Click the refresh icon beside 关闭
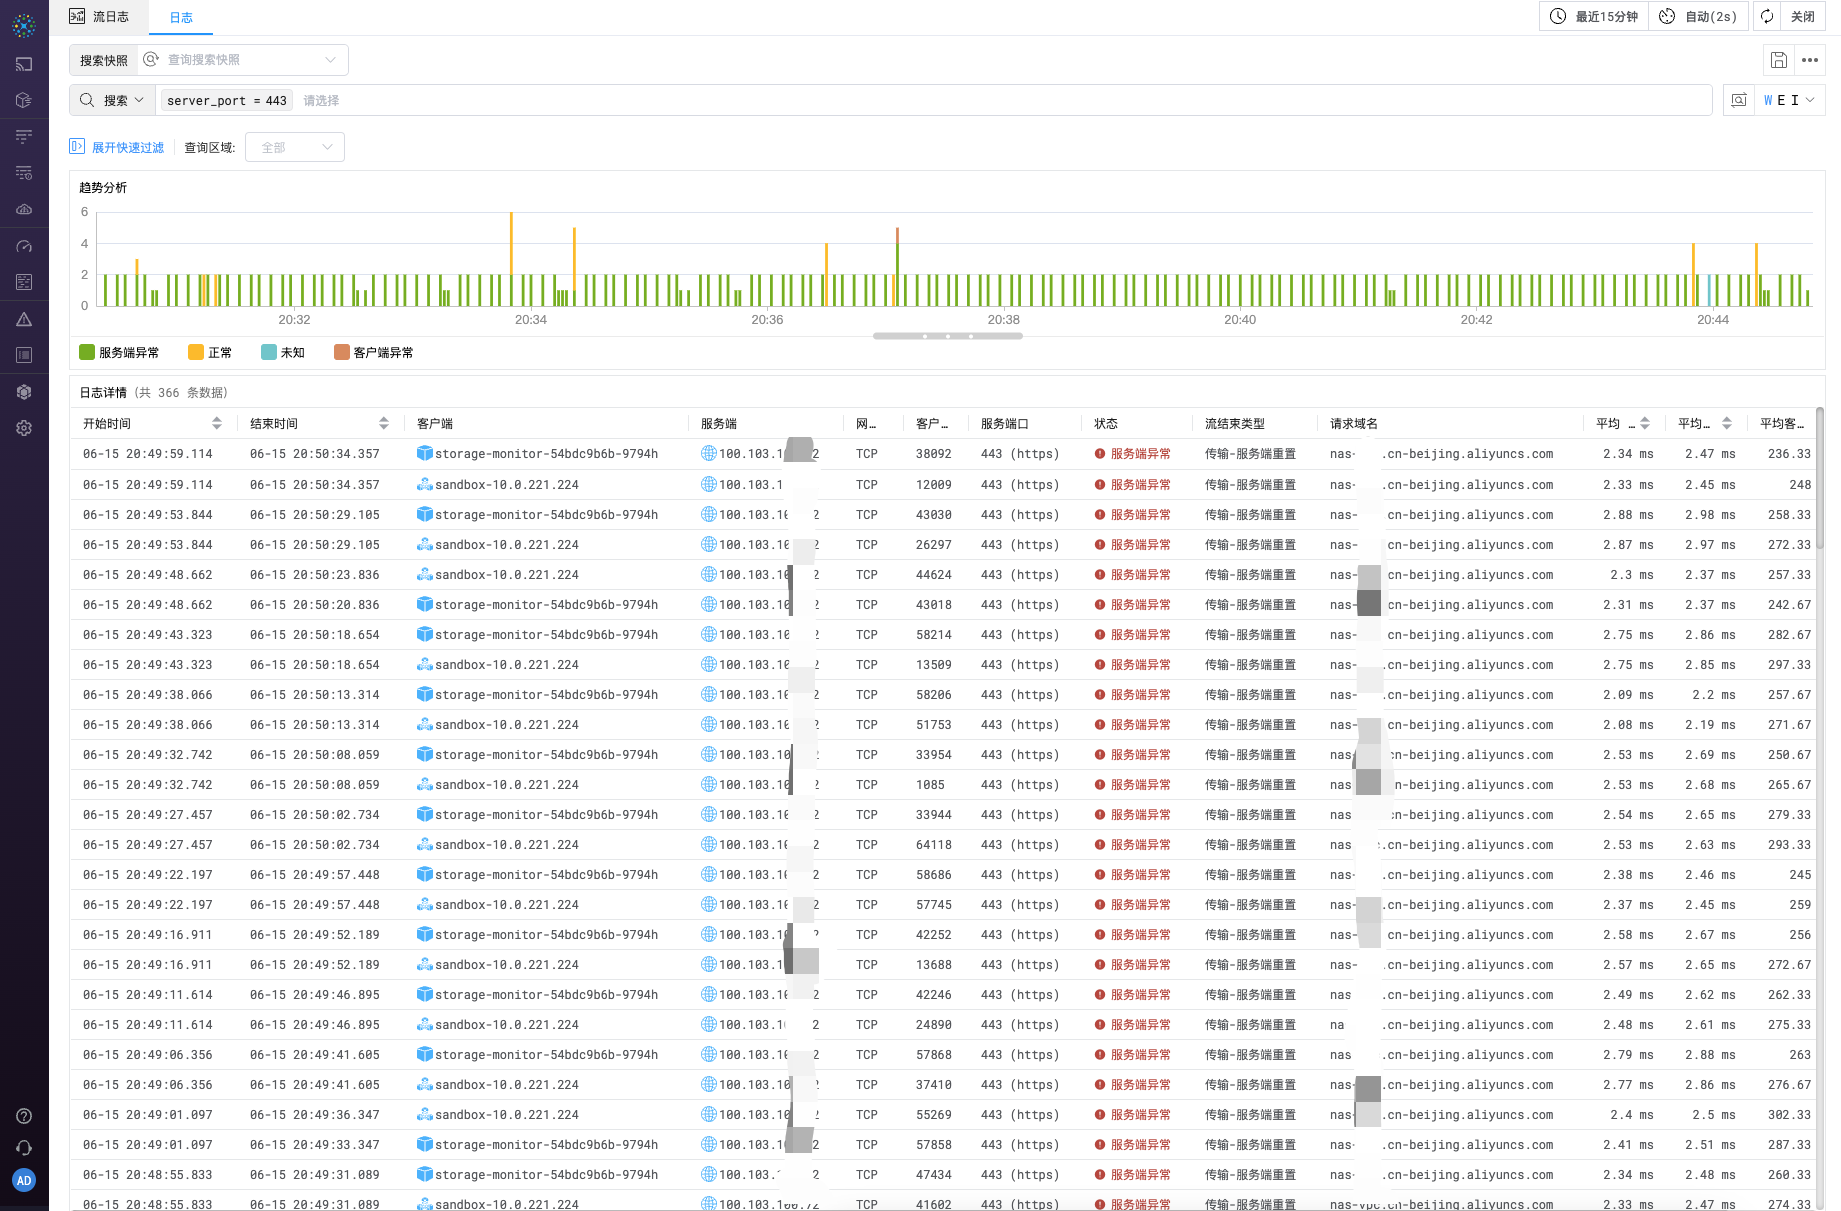The image size is (1841, 1211). point(1767,17)
